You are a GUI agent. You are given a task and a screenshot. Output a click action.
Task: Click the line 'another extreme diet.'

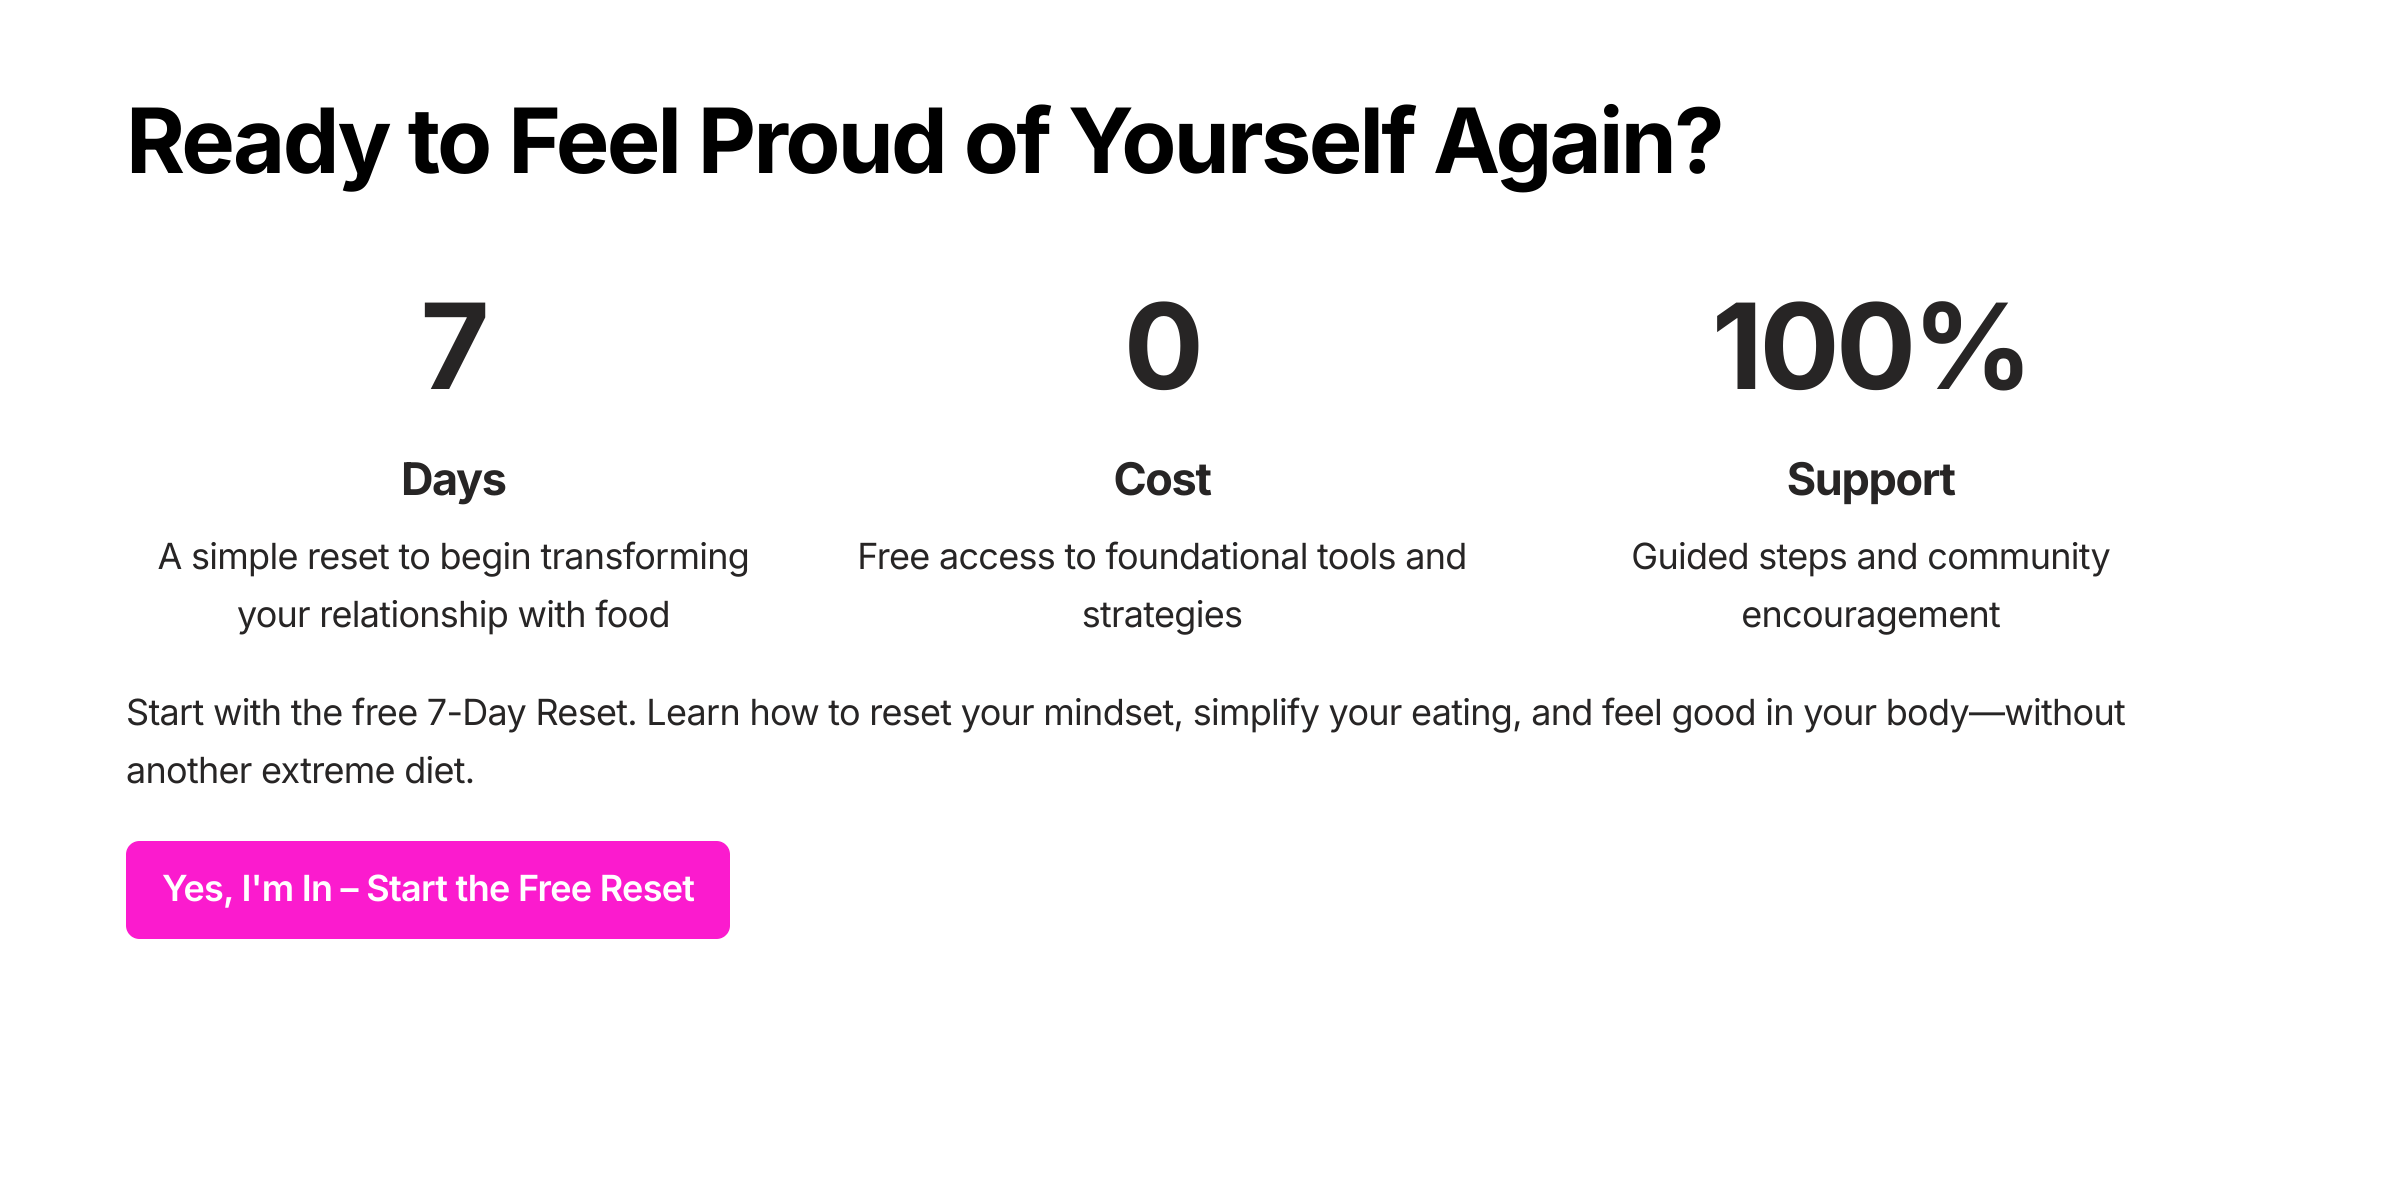click(x=300, y=771)
